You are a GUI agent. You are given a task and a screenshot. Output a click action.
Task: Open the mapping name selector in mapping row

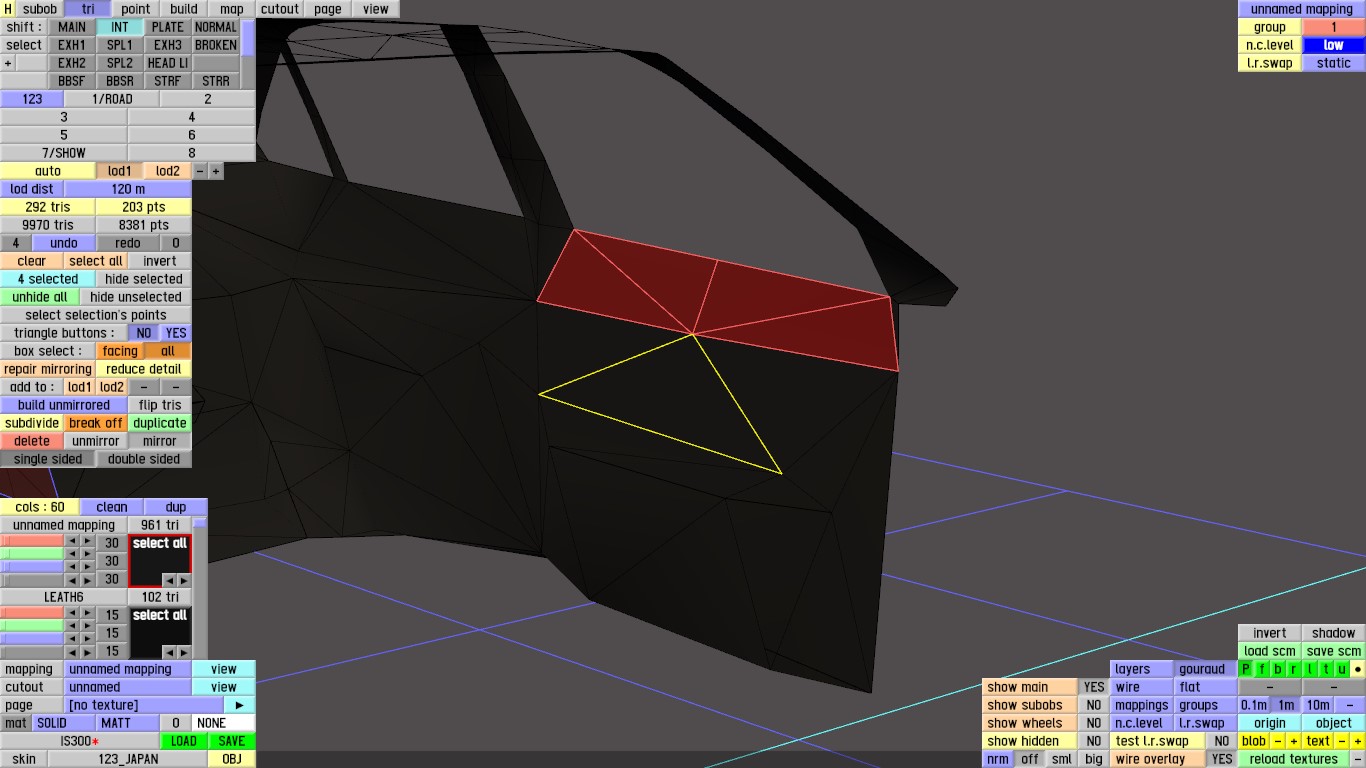coord(128,669)
